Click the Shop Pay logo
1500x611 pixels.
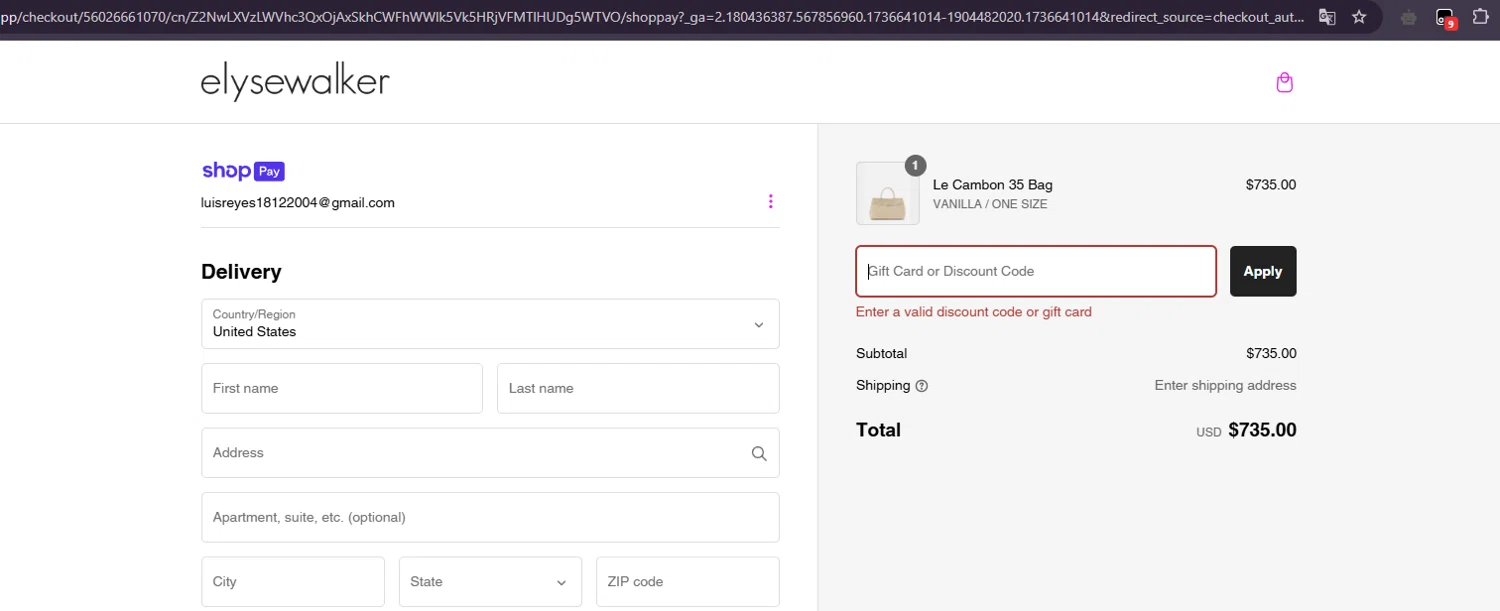243,171
